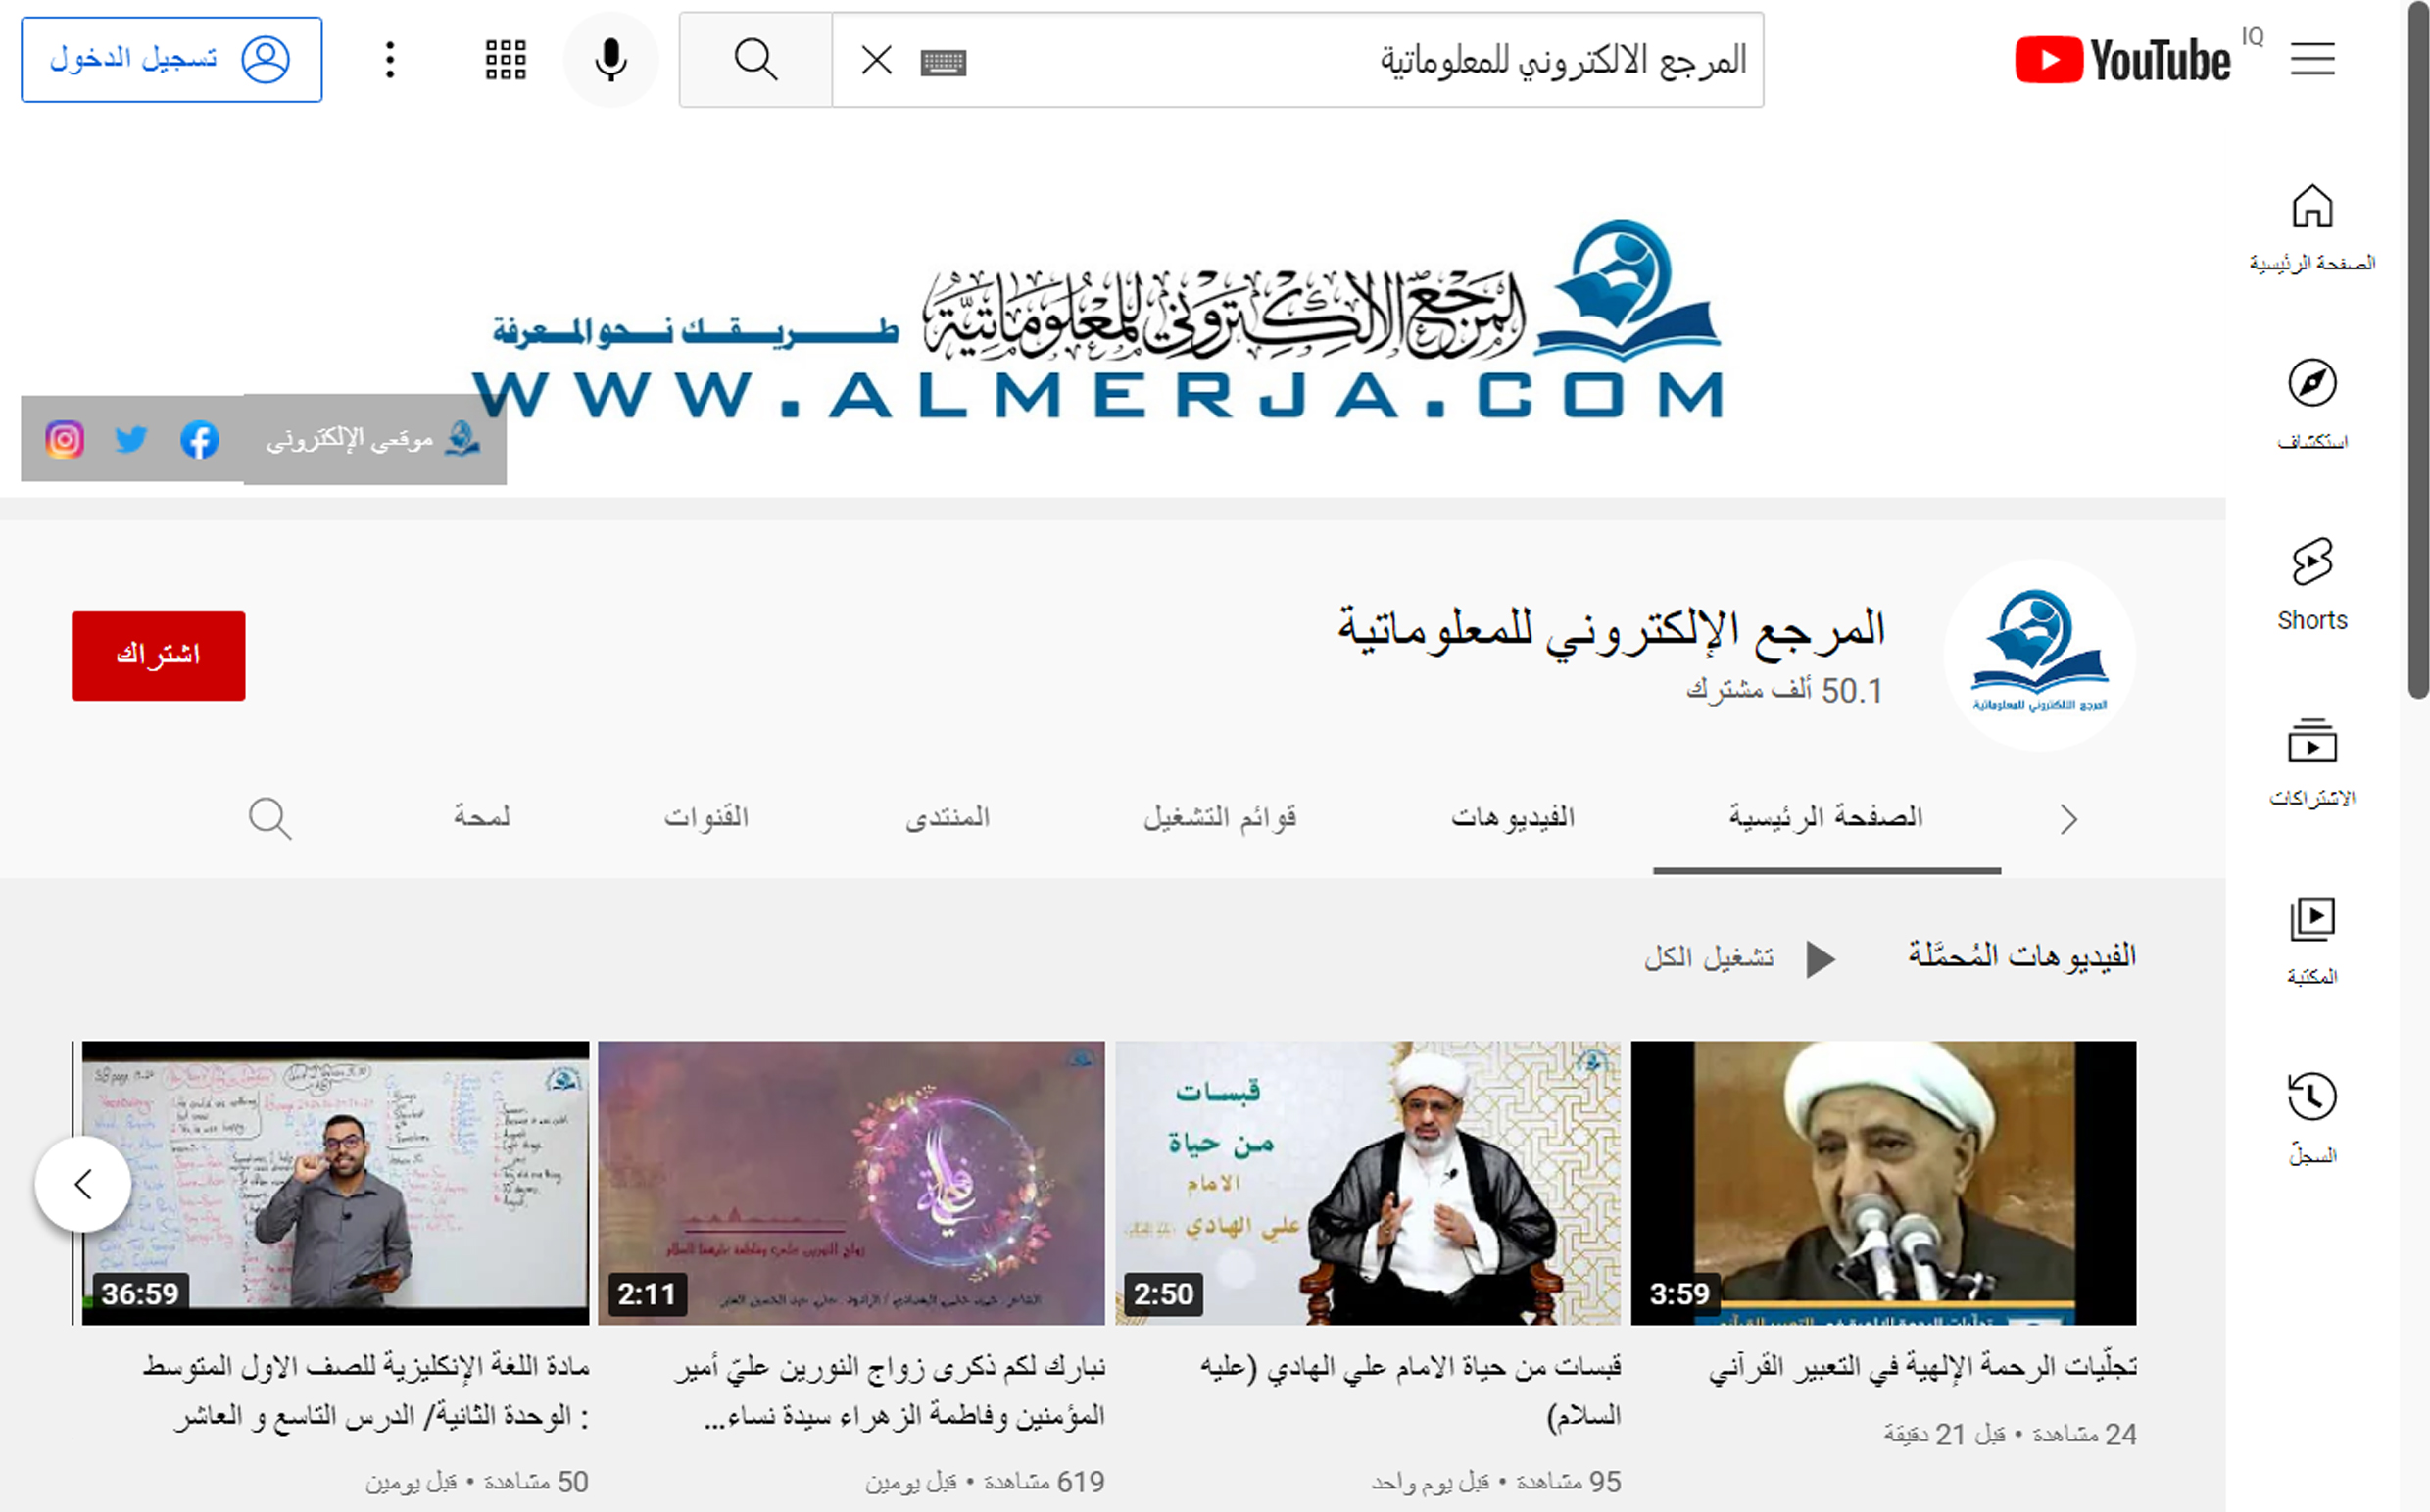Click the search magnifier button

coord(756,60)
